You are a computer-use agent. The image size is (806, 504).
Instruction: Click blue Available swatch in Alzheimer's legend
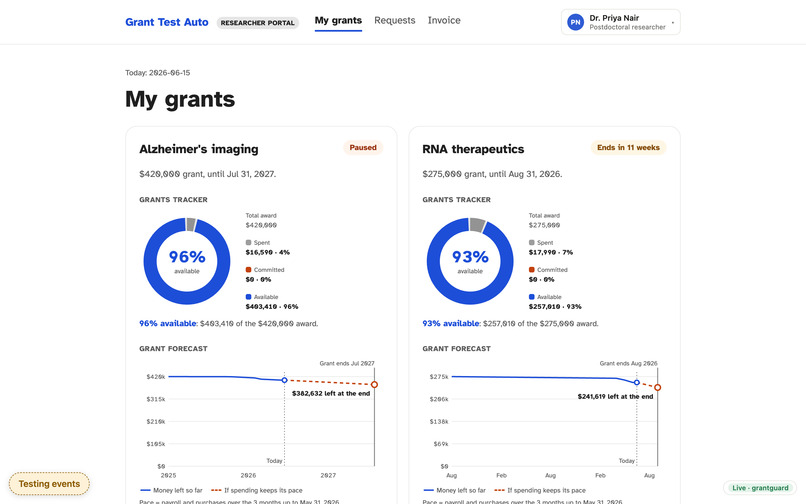click(248, 297)
